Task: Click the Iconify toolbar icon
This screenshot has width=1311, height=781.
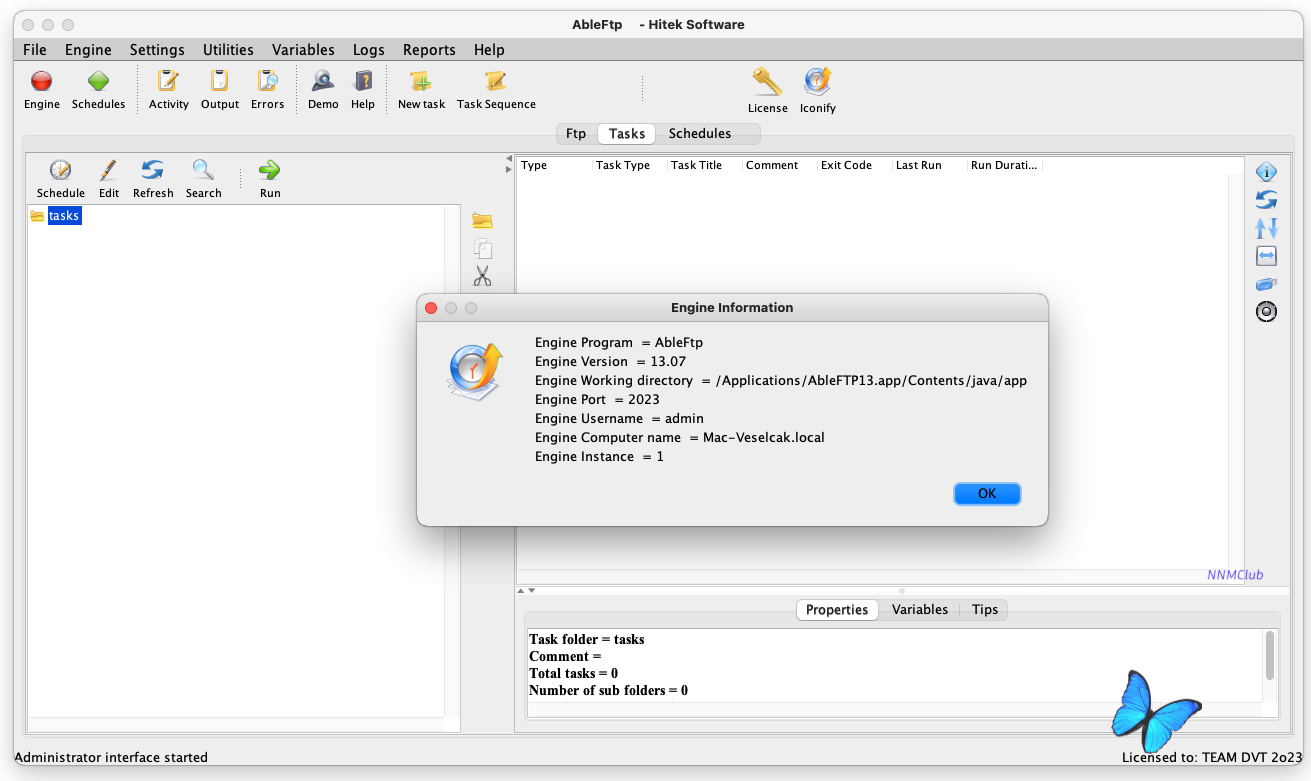Action: pyautogui.click(x=817, y=82)
